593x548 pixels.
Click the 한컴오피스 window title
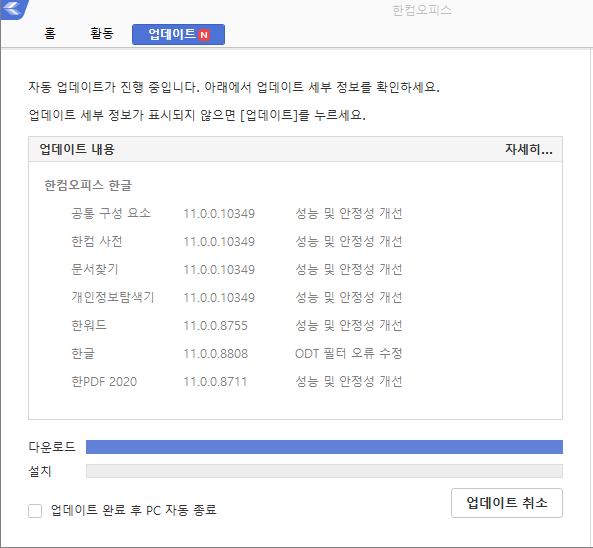[422, 10]
